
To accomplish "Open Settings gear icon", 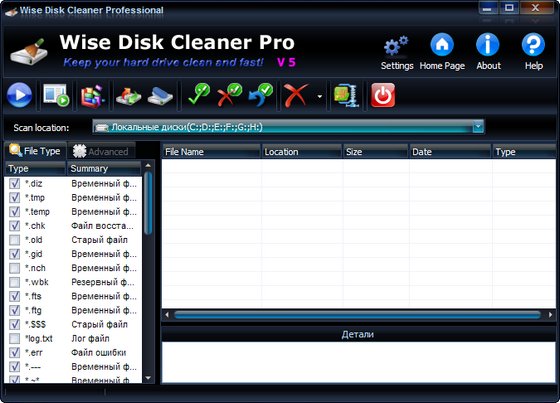I will [x=396, y=46].
